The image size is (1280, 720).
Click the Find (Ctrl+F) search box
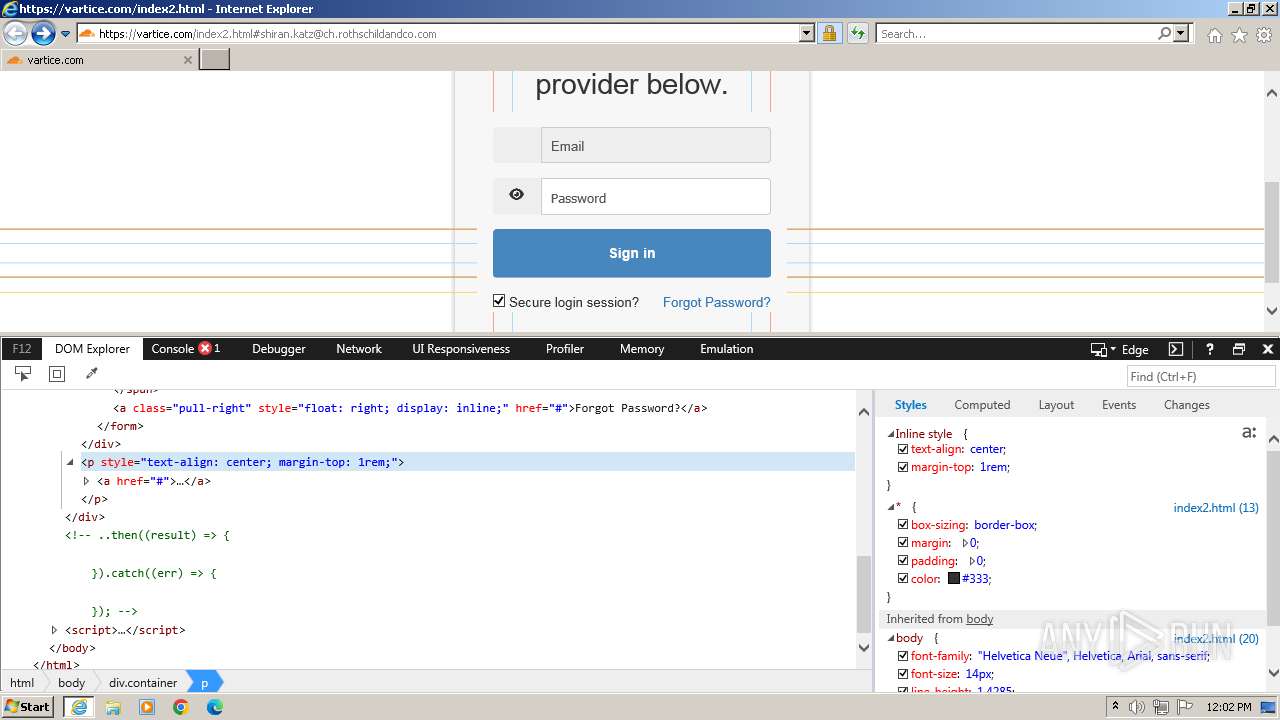coord(1201,376)
